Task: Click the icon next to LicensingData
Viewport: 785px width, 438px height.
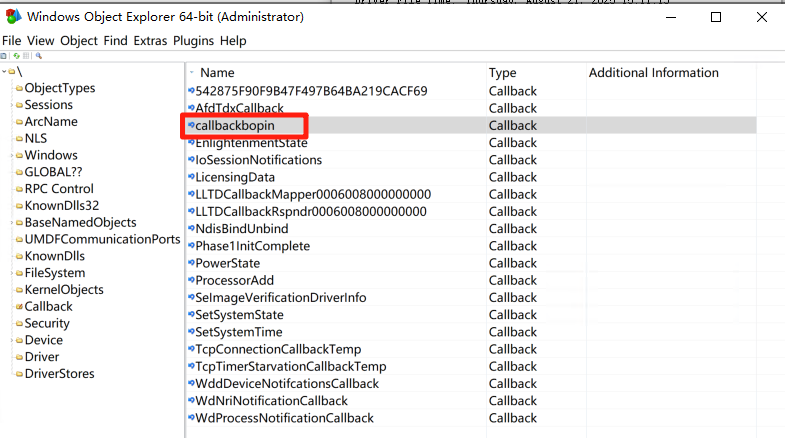Action: coord(191,178)
